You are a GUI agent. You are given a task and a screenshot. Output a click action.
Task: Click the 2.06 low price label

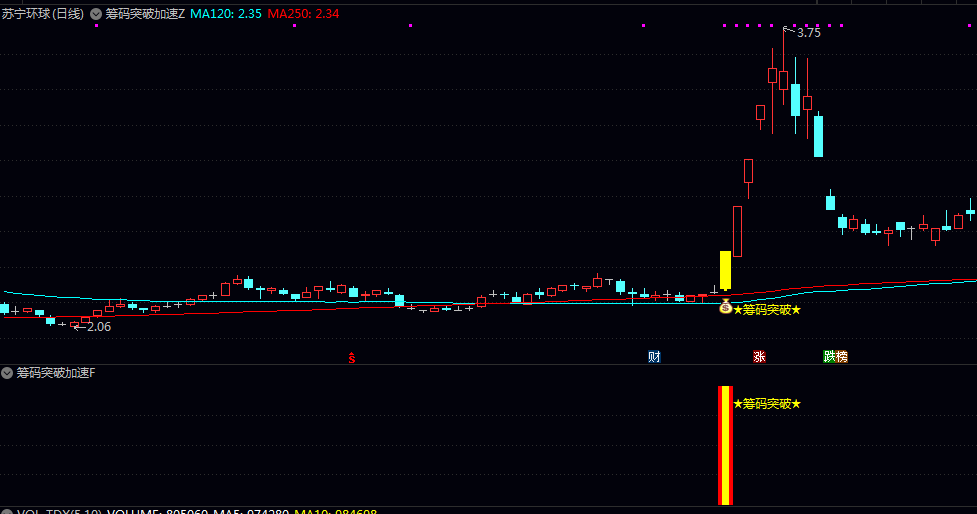coord(99,327)
